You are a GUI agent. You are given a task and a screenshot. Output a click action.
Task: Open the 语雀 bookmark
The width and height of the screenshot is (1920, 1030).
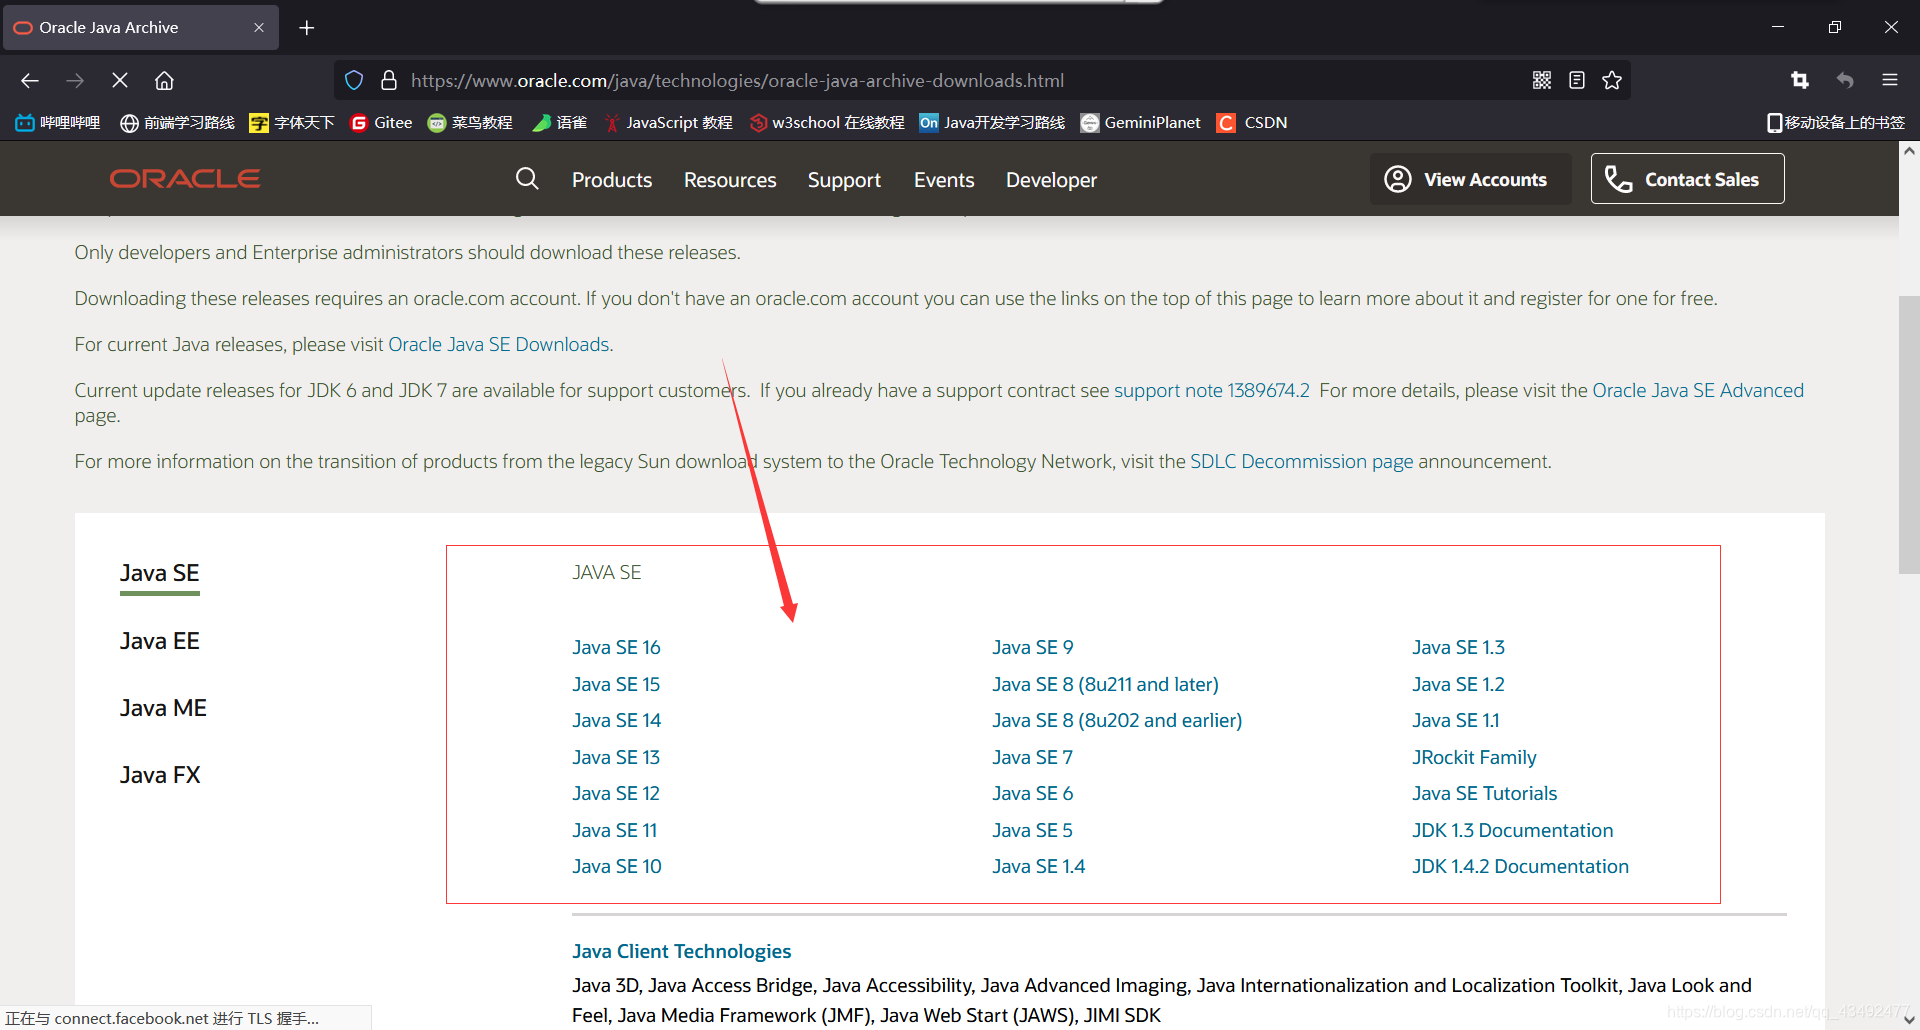(560, 122)
